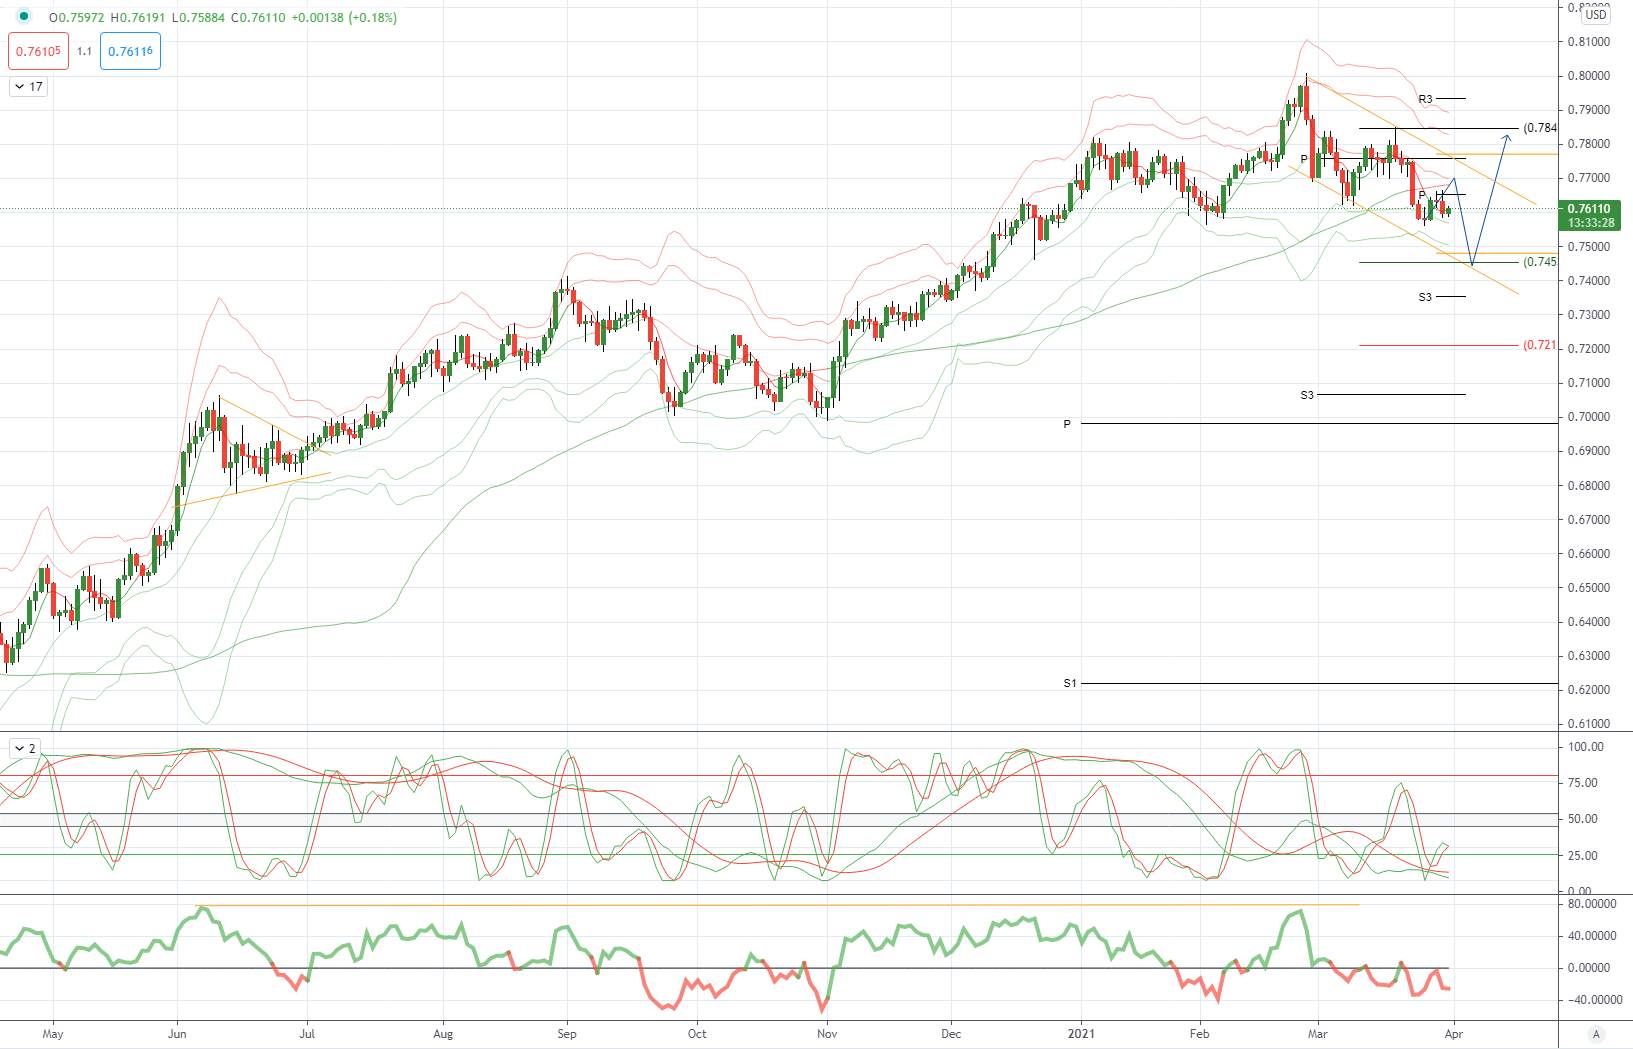Toggle the auto-scale A button

(1596, 1033)
